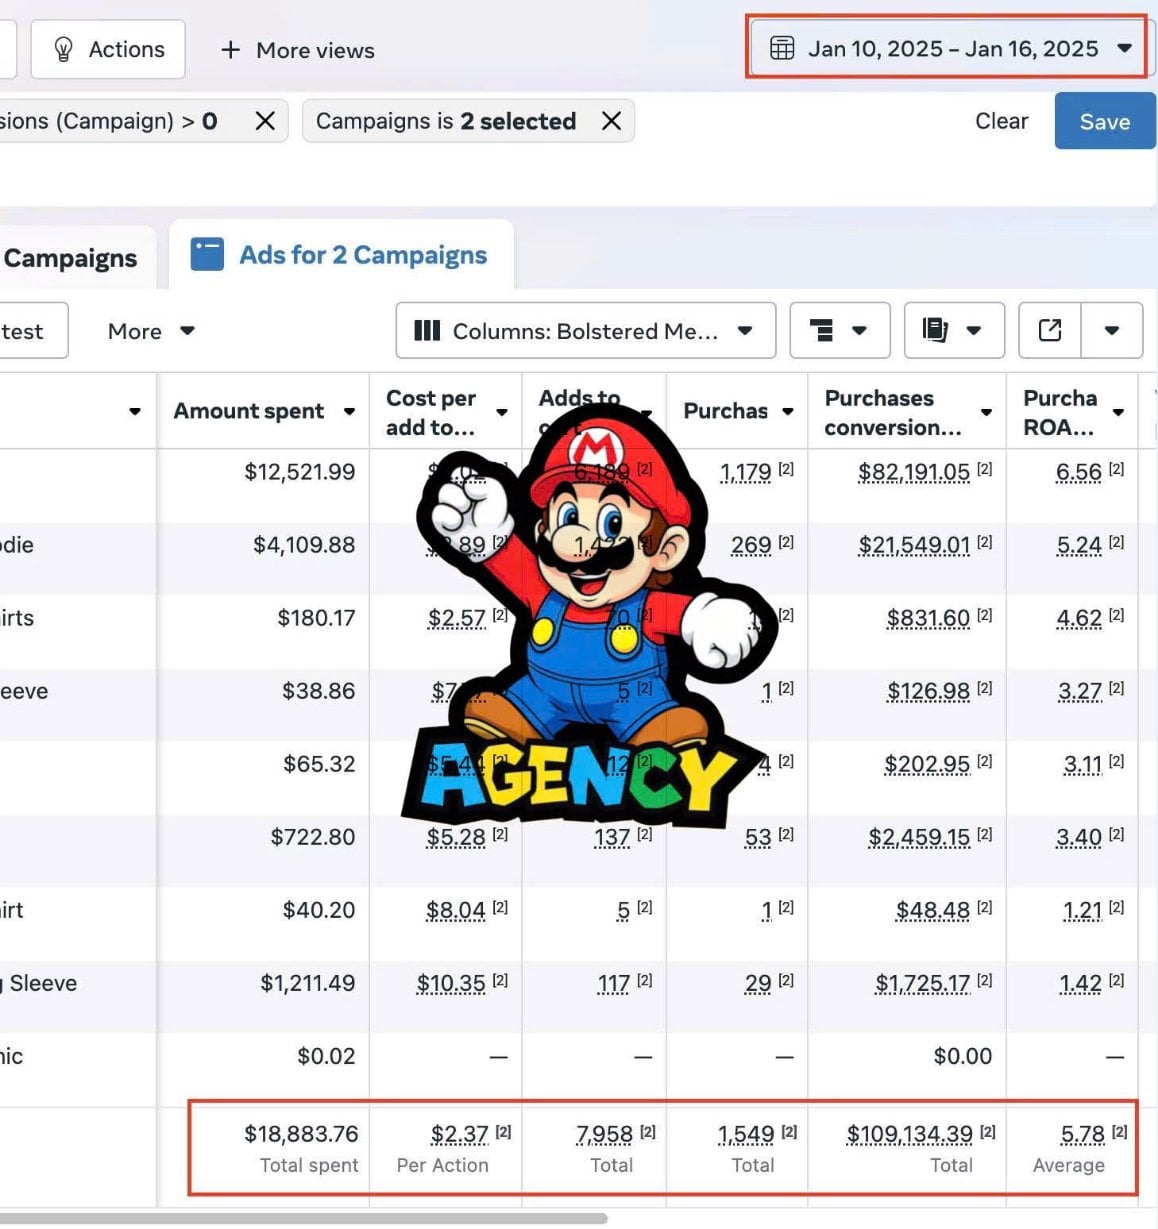Click the footnote marker beside 3.40 ROAS

point(1116,834)
